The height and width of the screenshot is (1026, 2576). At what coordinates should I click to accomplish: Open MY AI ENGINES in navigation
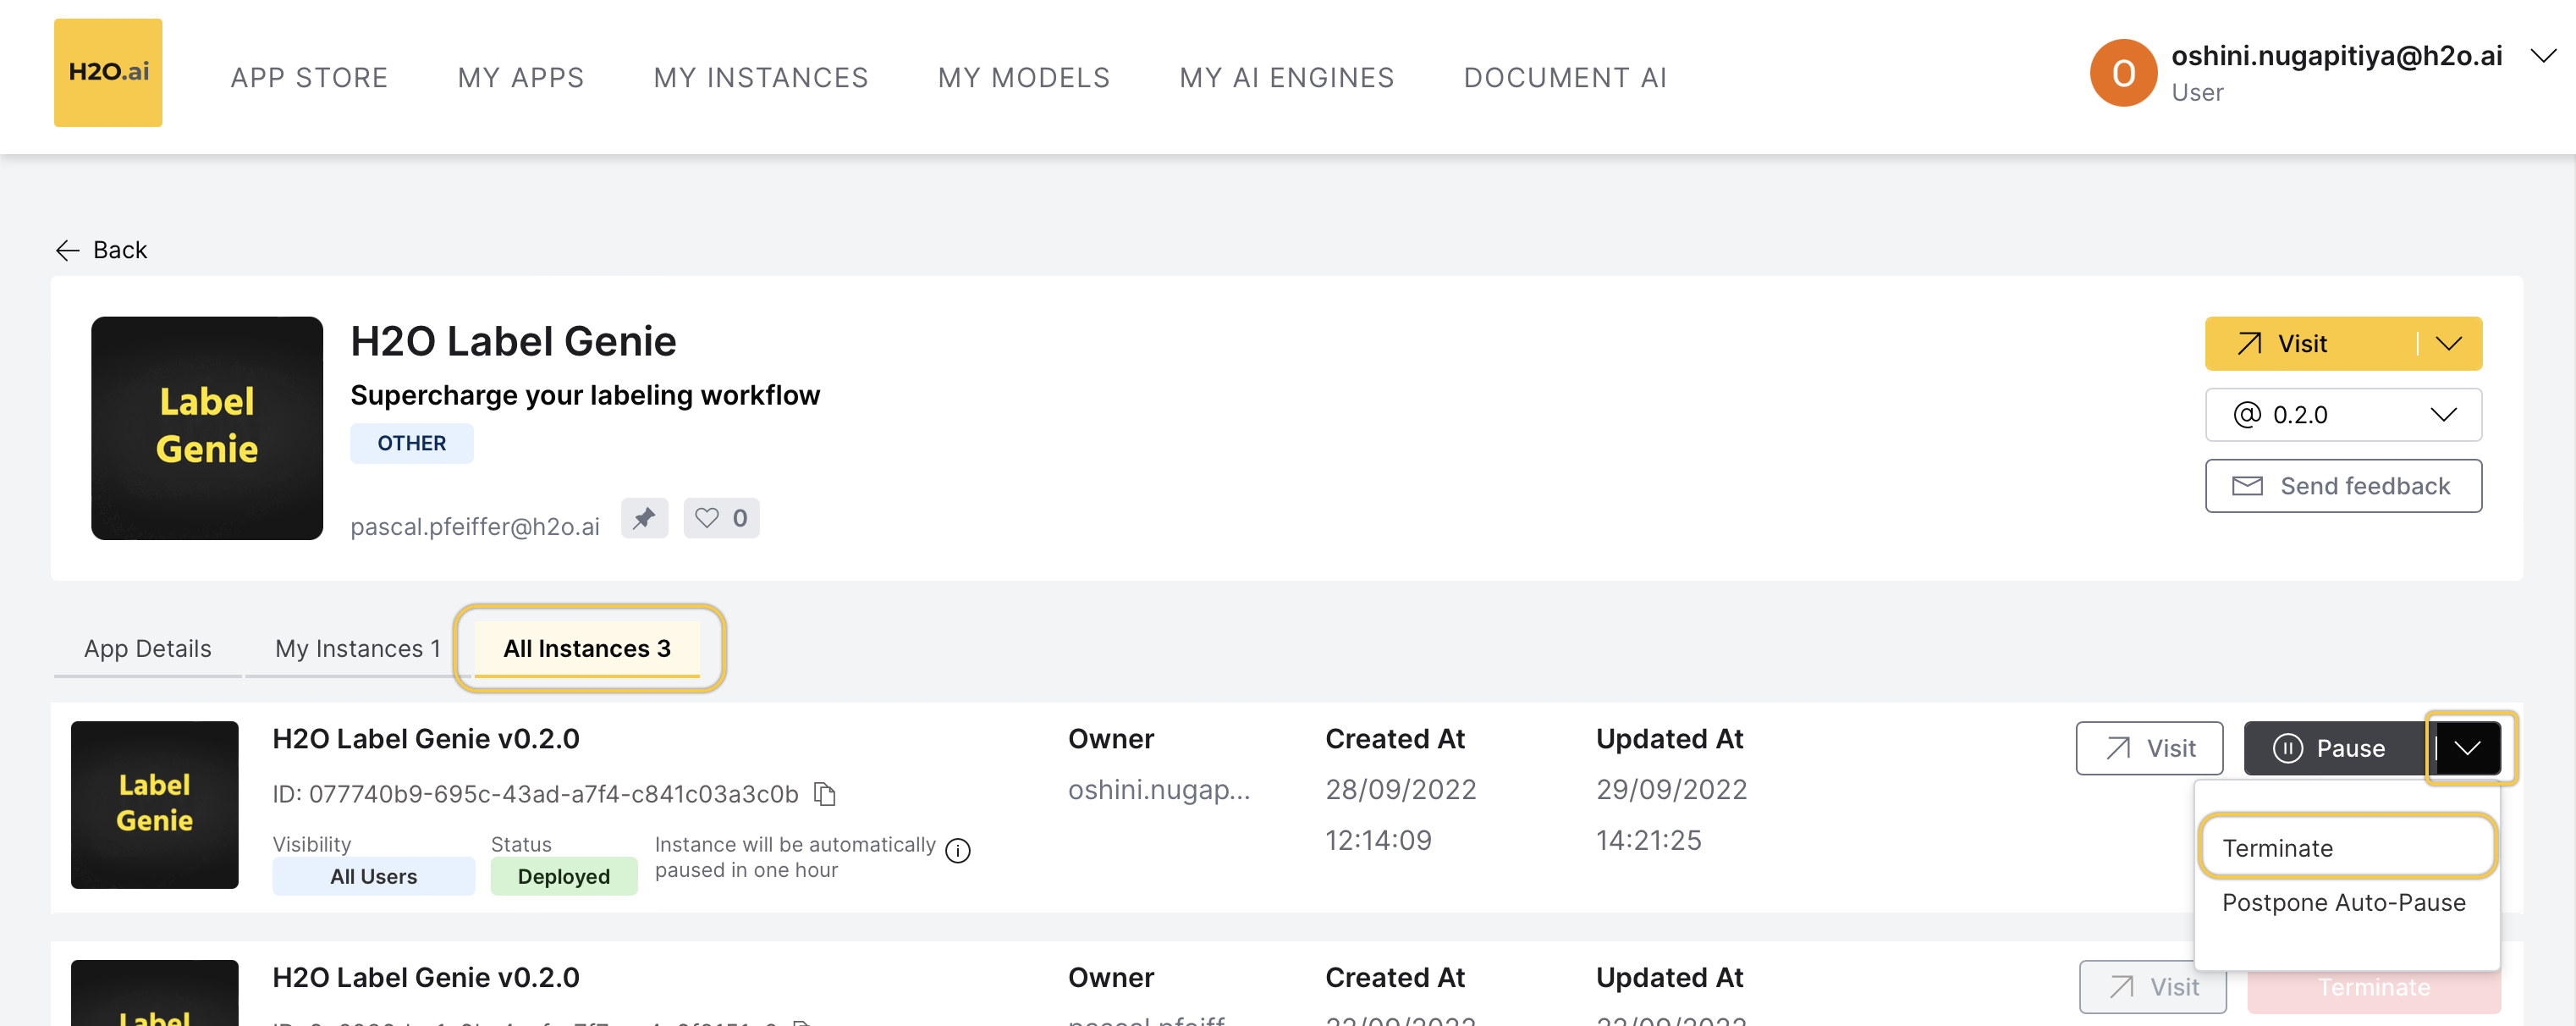coord(1286,78)
